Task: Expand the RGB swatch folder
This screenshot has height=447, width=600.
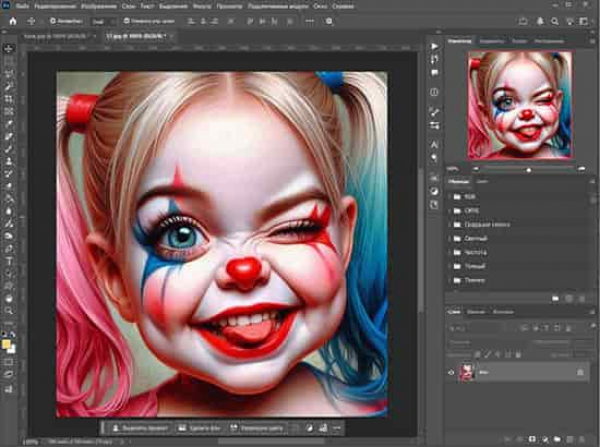Action: point(449,197)
